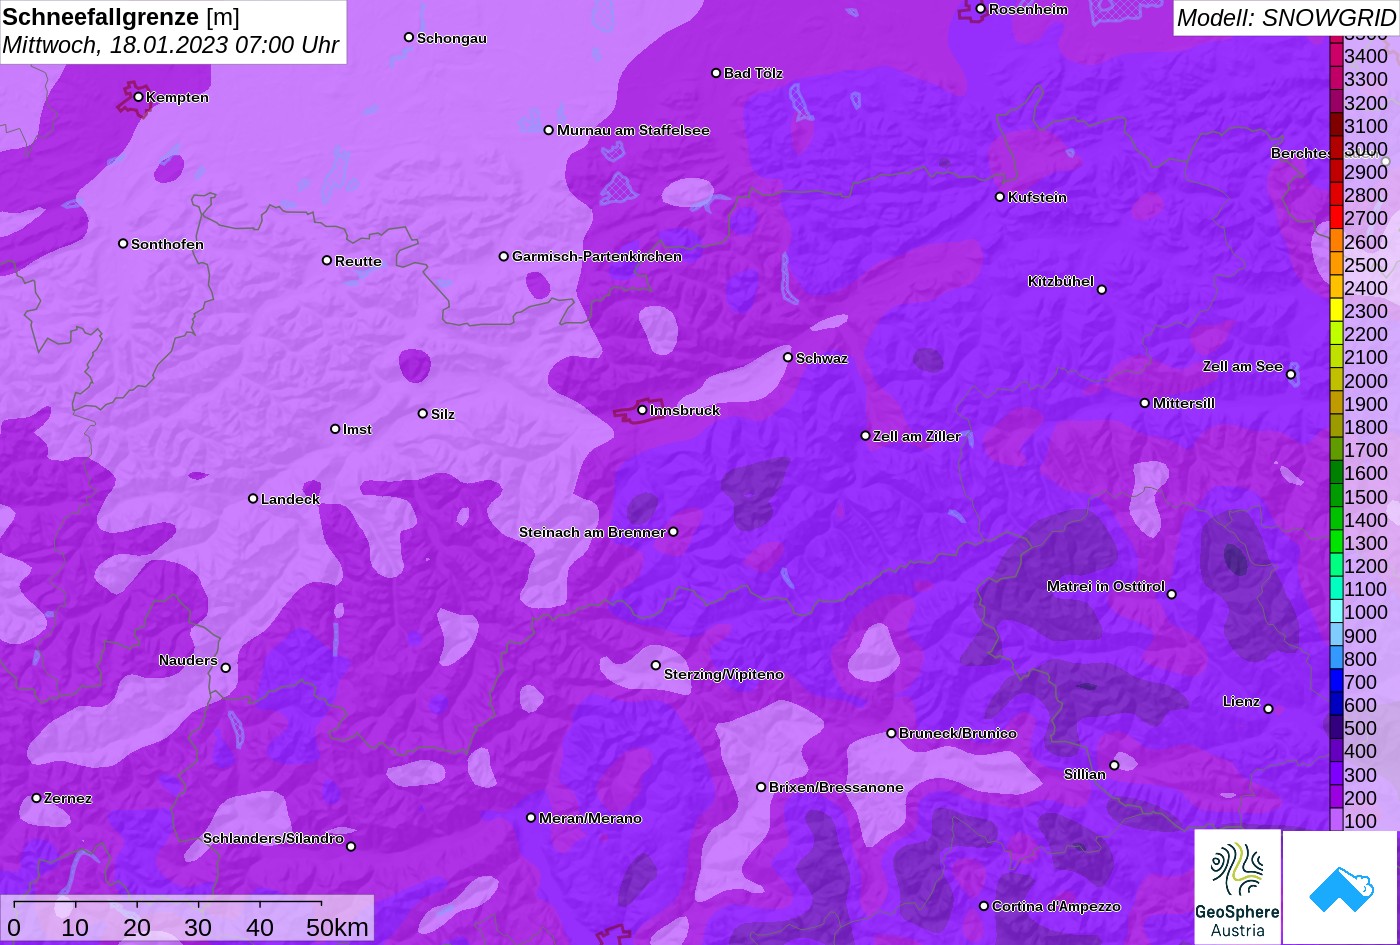Click the Schneefallgrenze [m] map title
The height and width of the screenshot is (945, 1400).
pyautogui.click(x=121, y=17)
